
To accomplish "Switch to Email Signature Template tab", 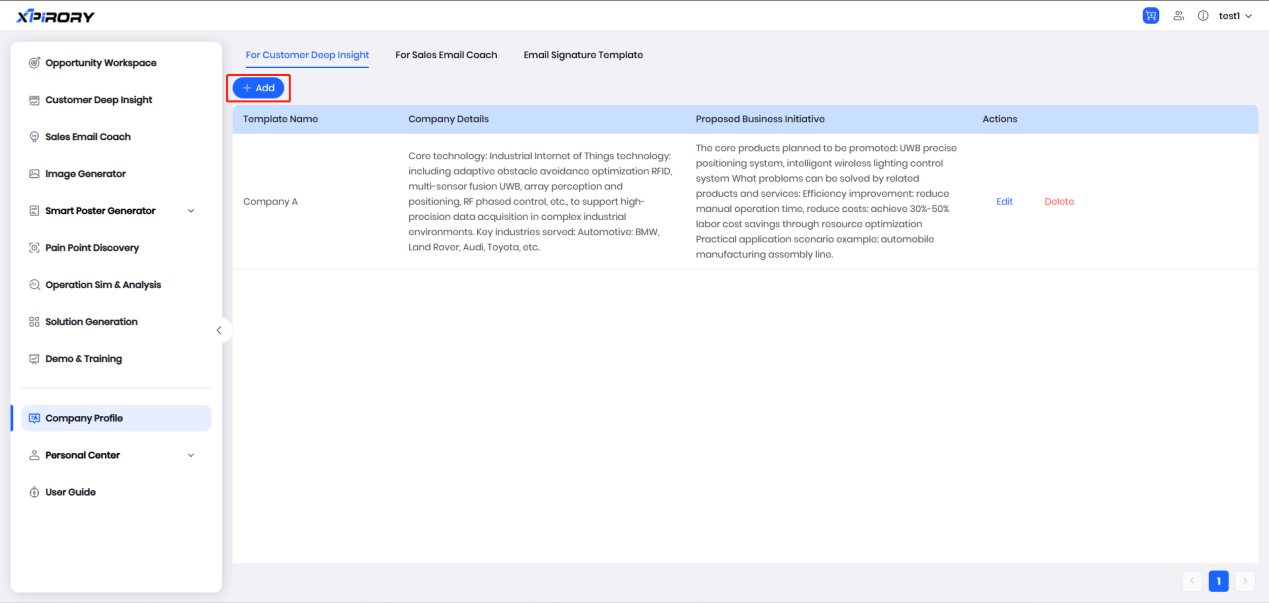I will click(583, 55).
